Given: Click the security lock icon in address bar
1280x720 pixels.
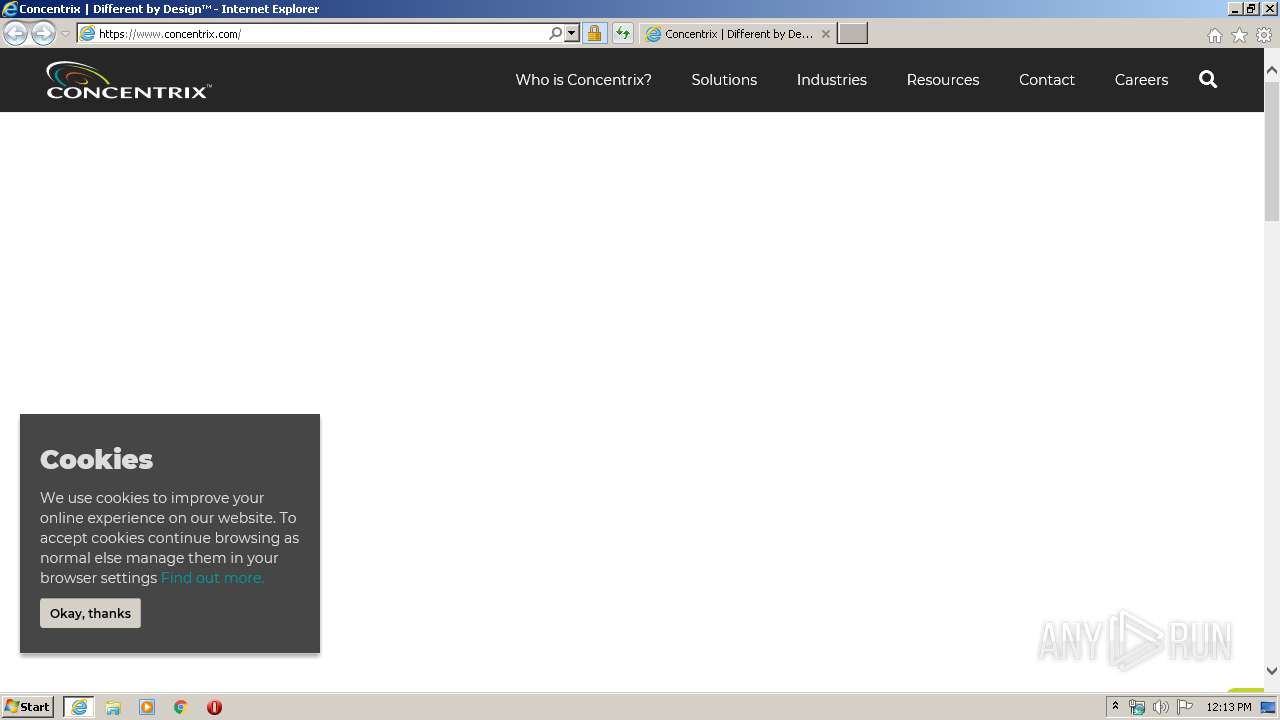Looking at the screenshot, I should coord(594,33).
